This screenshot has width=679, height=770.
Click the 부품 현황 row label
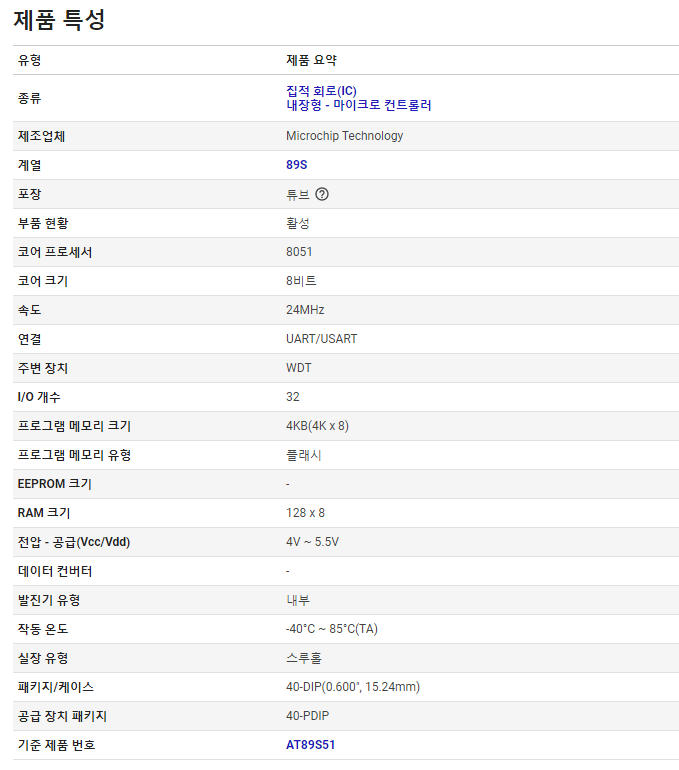tap(43, 223)
